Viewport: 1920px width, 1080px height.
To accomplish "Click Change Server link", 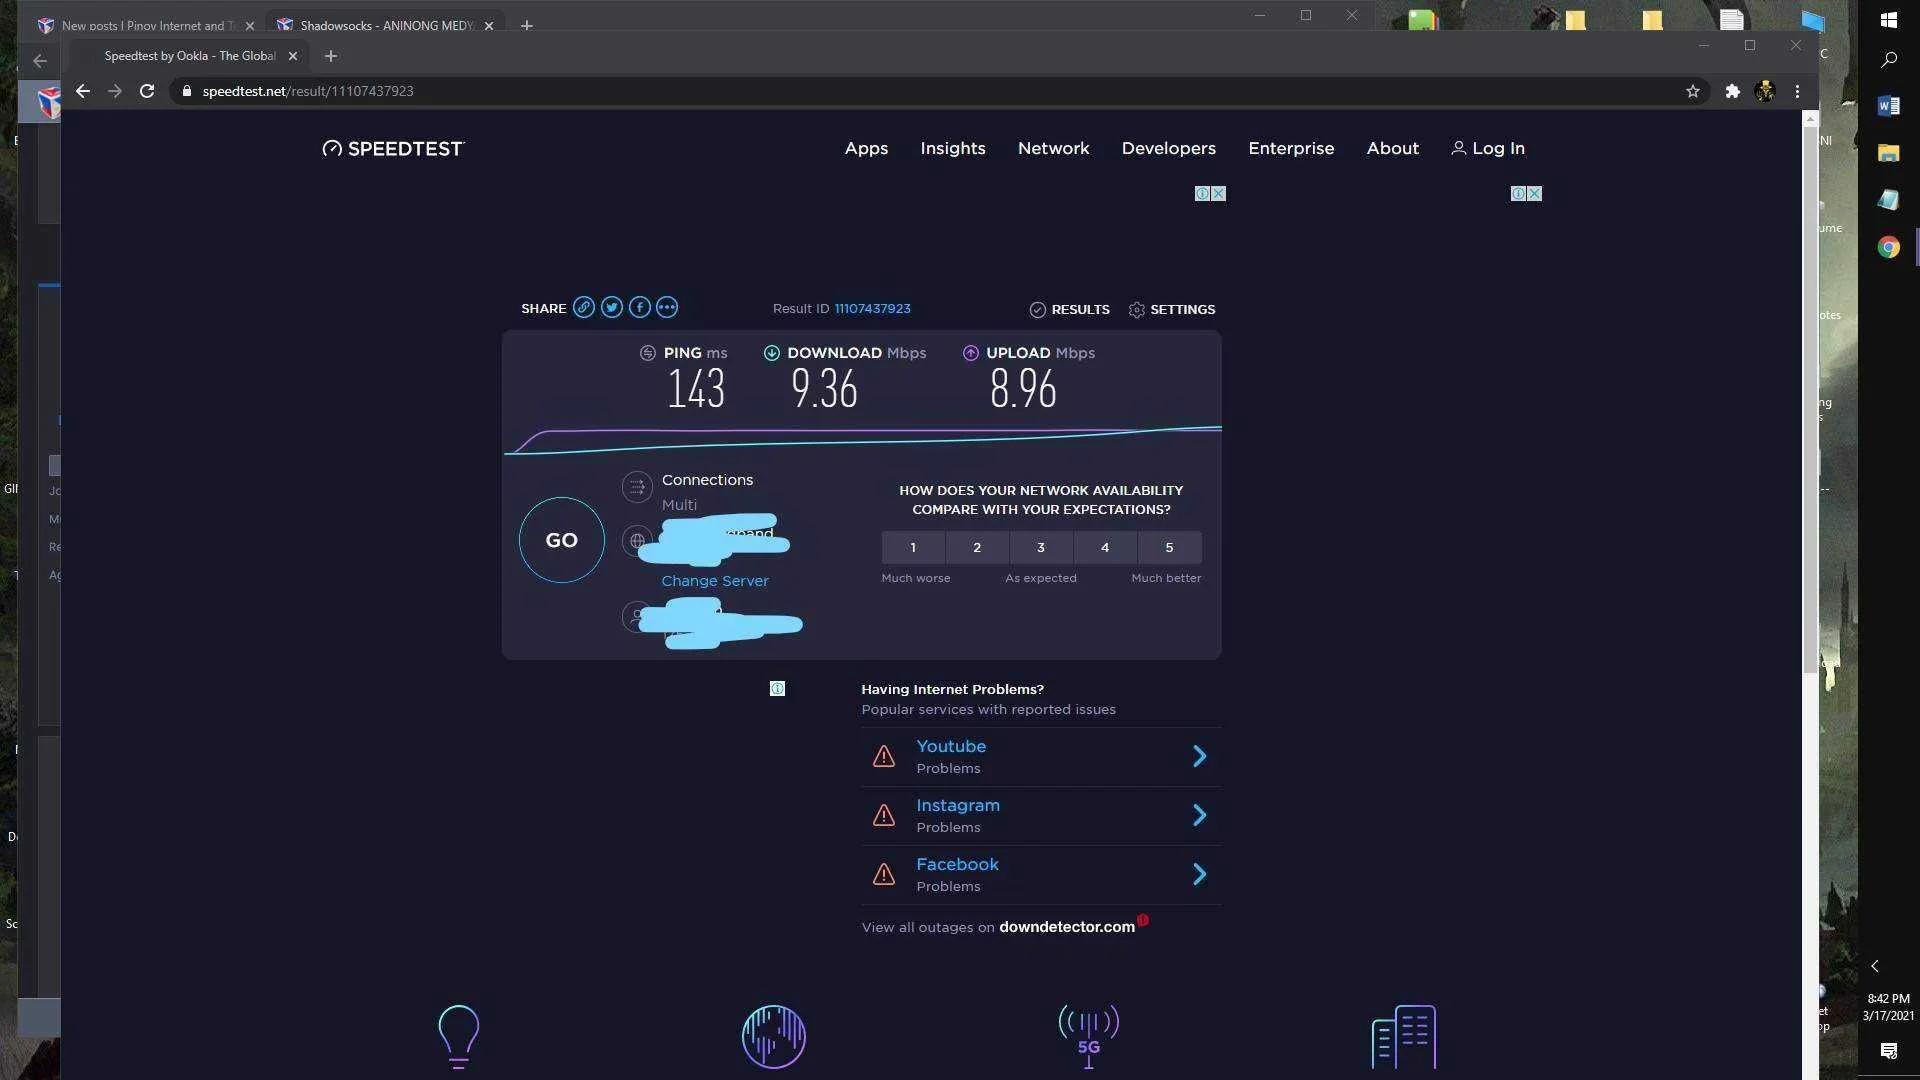I will point(715,581).
